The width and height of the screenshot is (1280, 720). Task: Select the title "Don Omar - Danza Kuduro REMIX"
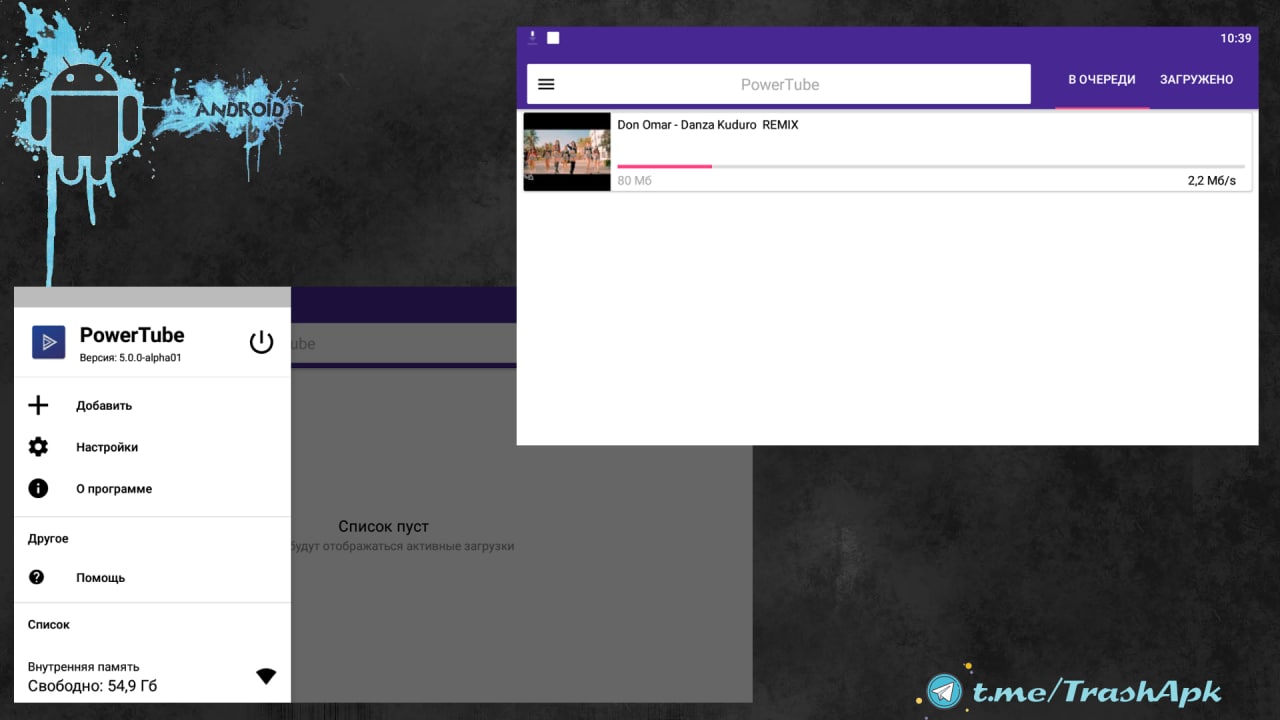708,125
